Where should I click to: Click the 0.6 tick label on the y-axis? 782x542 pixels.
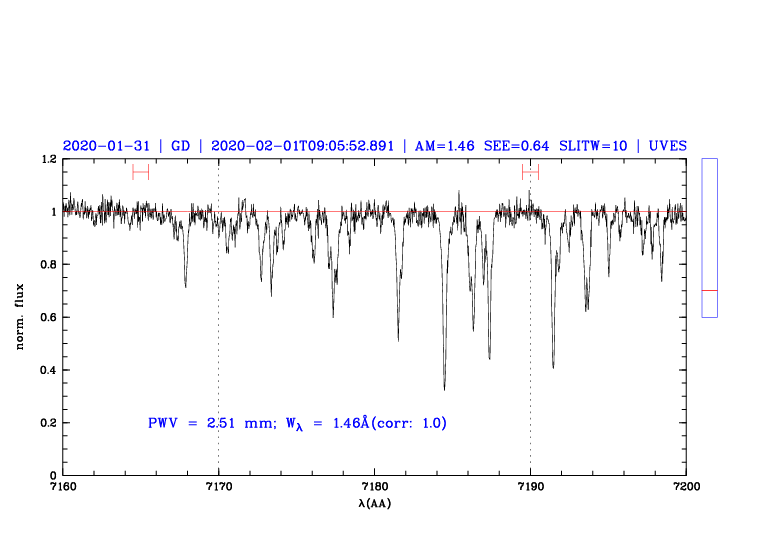coord(46,318)
